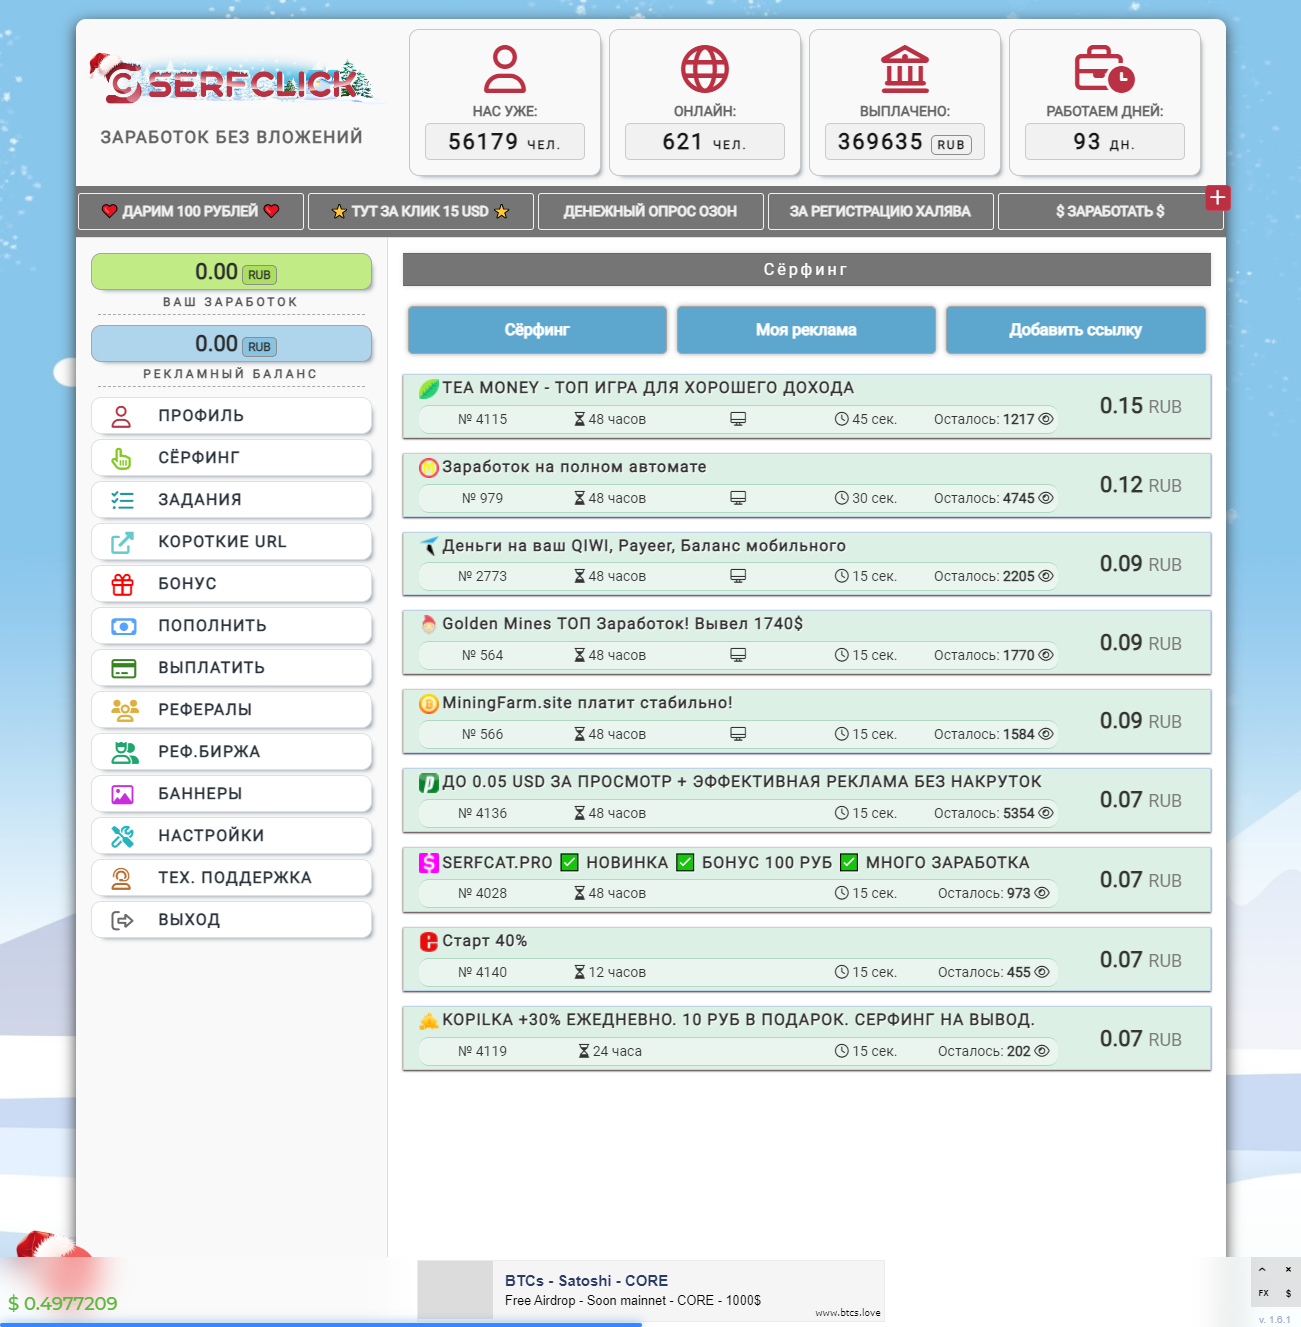Open РЕФЕРАЛЫ in the sidebar menu
The image size is (1301, 1327).
232,710
